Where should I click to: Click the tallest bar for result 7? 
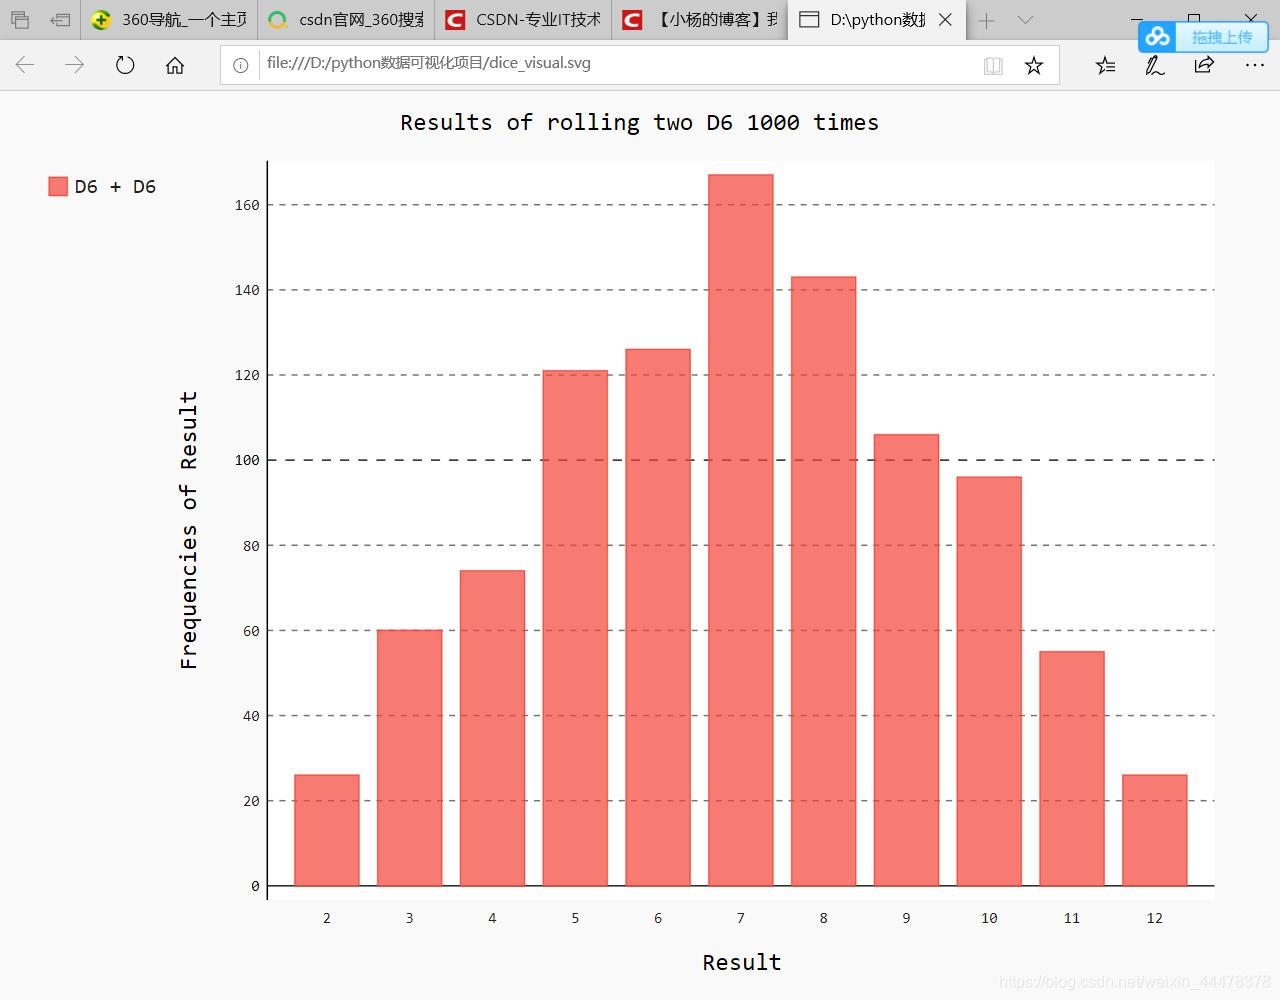[x=741, y=530]
